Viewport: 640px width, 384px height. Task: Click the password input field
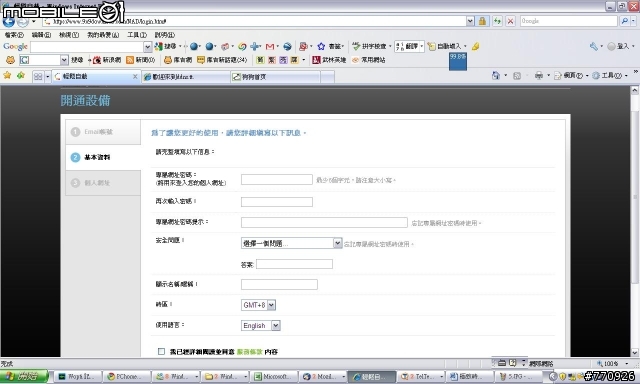click(277, 180)
